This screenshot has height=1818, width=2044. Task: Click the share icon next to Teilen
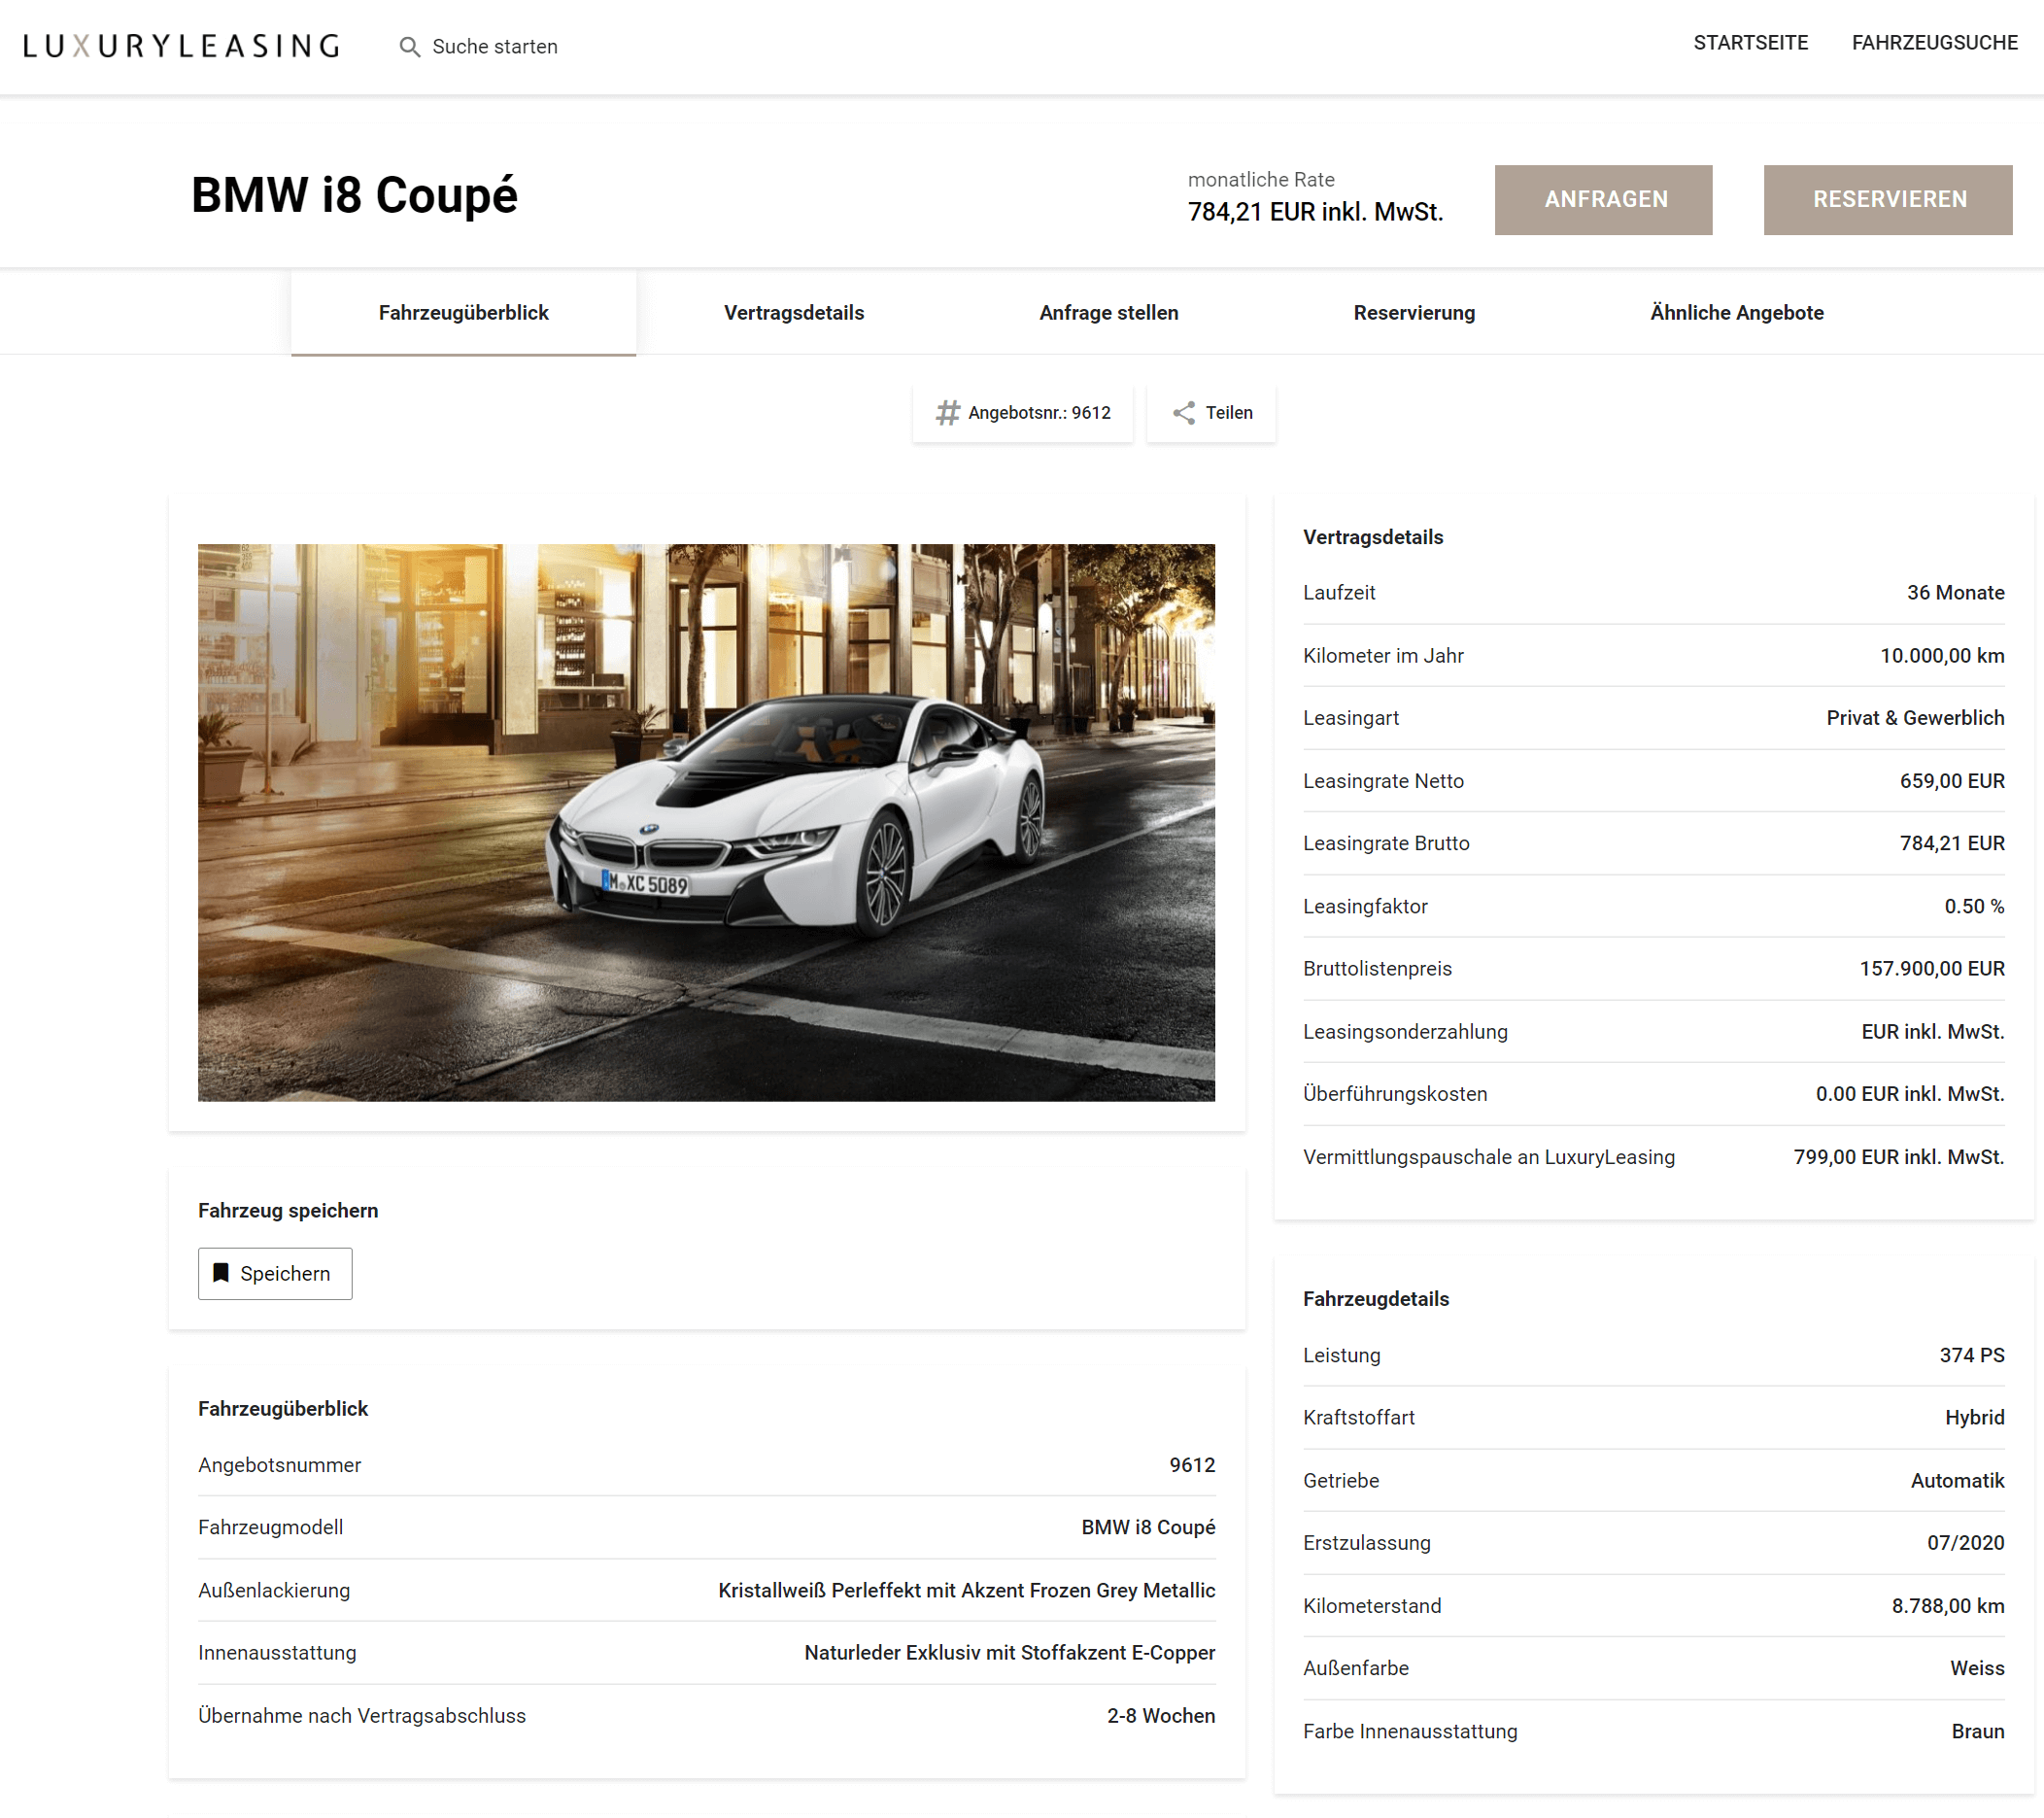[x=1184, y=413]
